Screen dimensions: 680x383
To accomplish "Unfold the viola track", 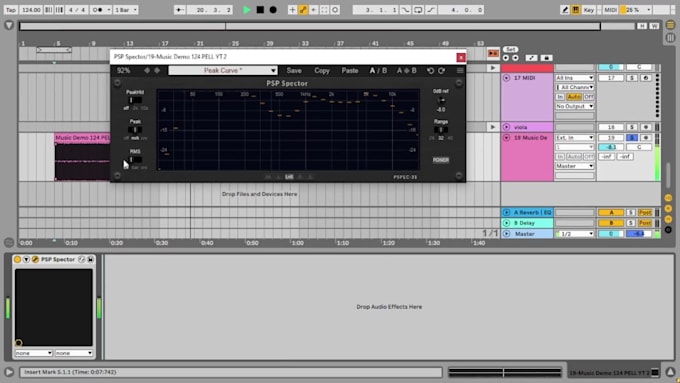I will (x=506, y=127).
